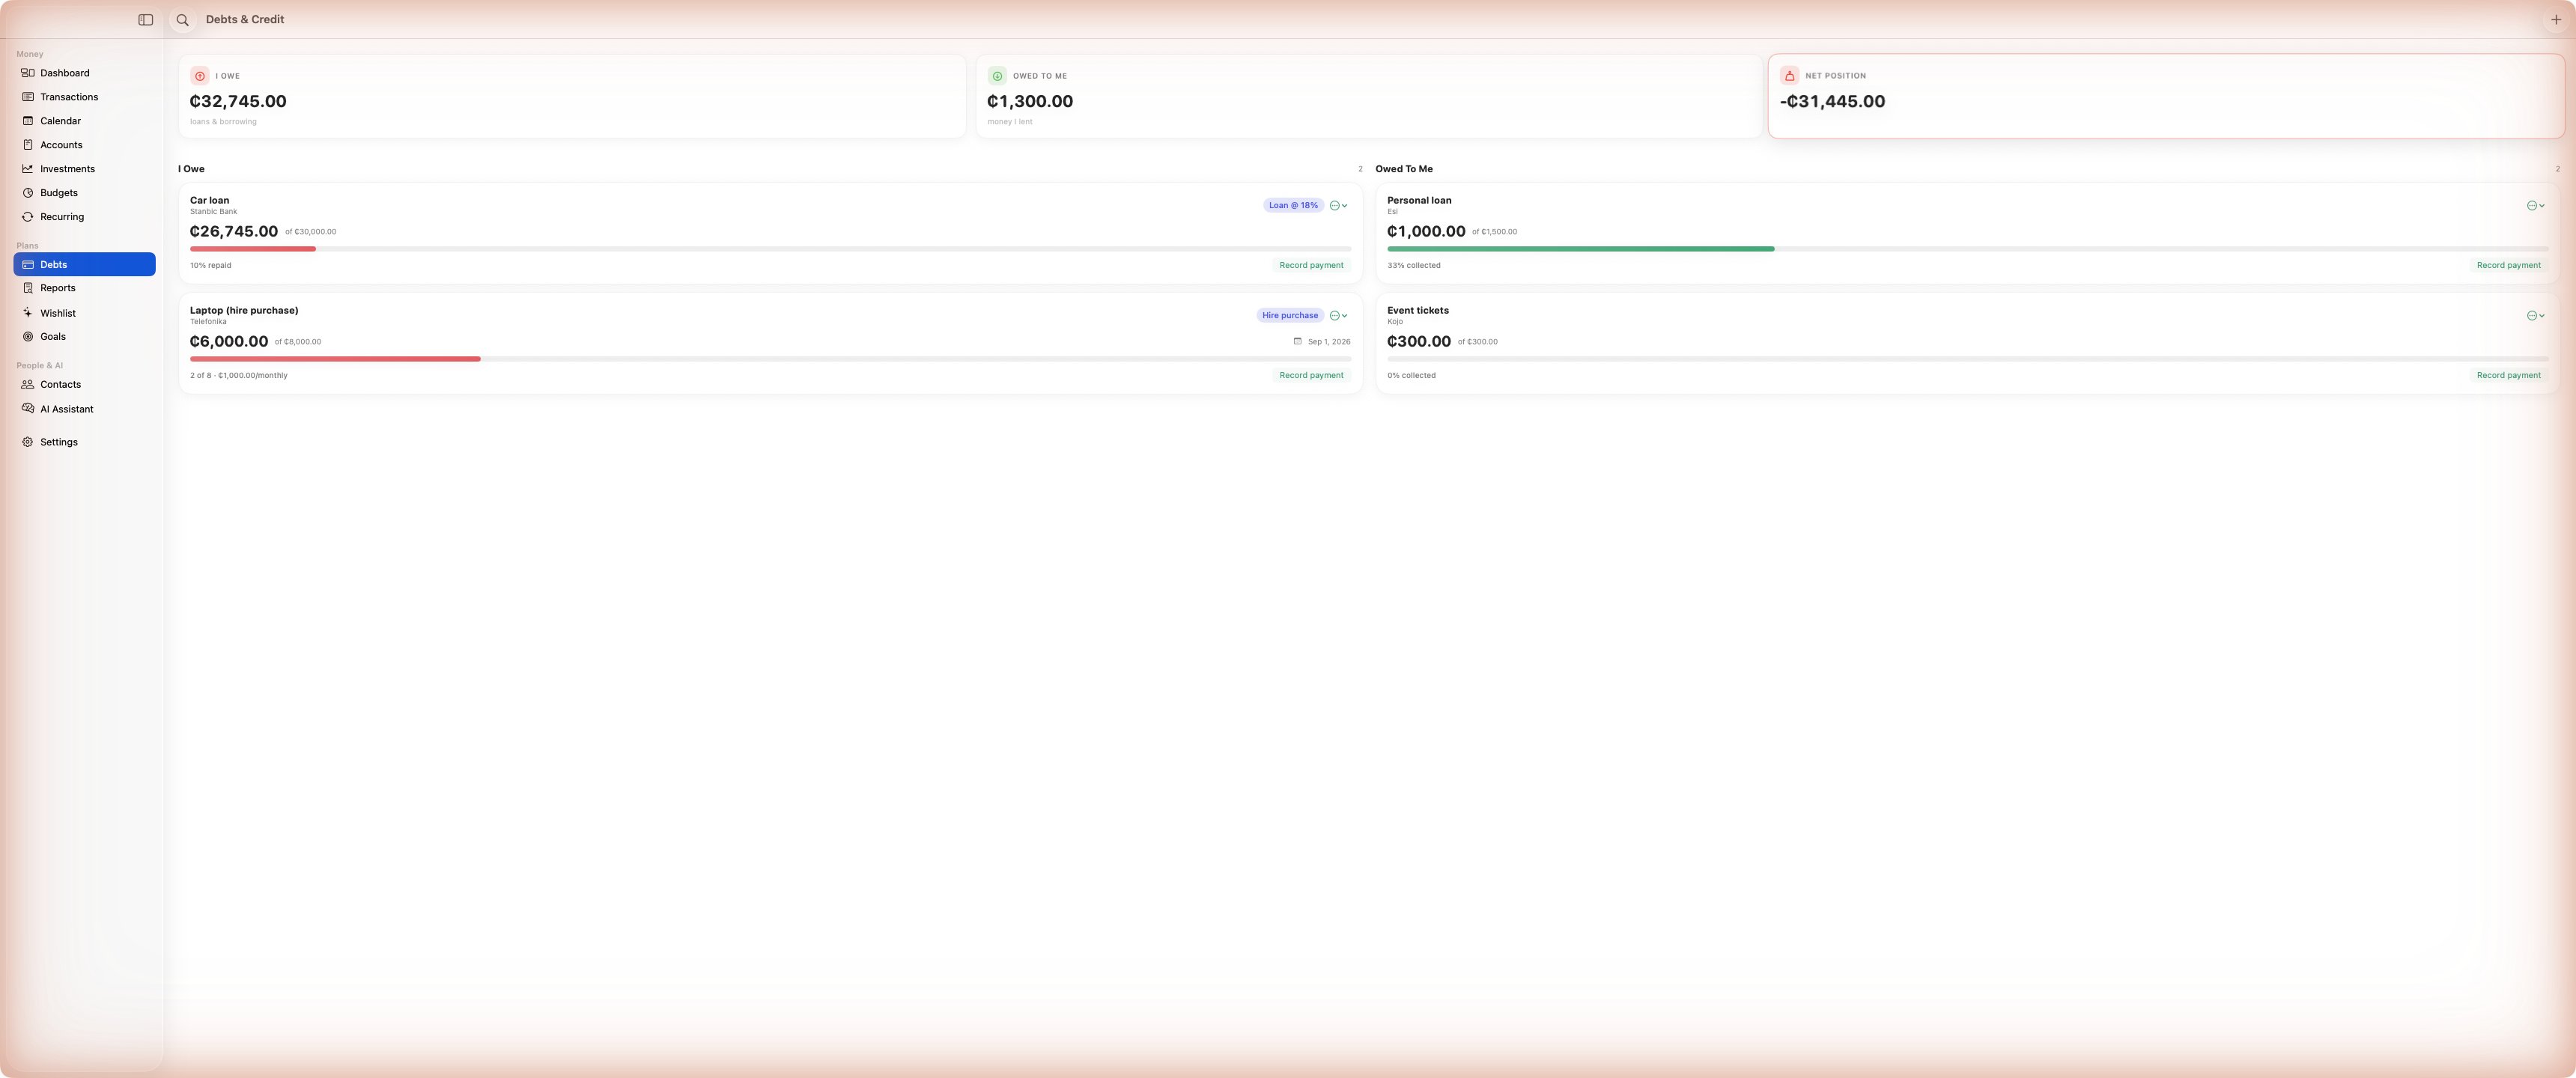
Task: Click the Recurring arrows icon
Action: tap(28, 217)
